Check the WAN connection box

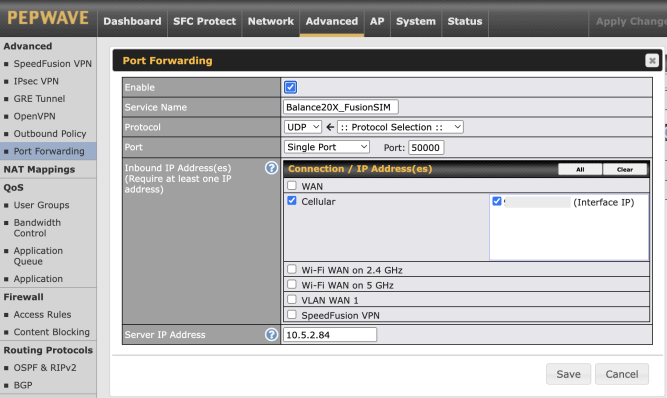(x=292, y=185)
